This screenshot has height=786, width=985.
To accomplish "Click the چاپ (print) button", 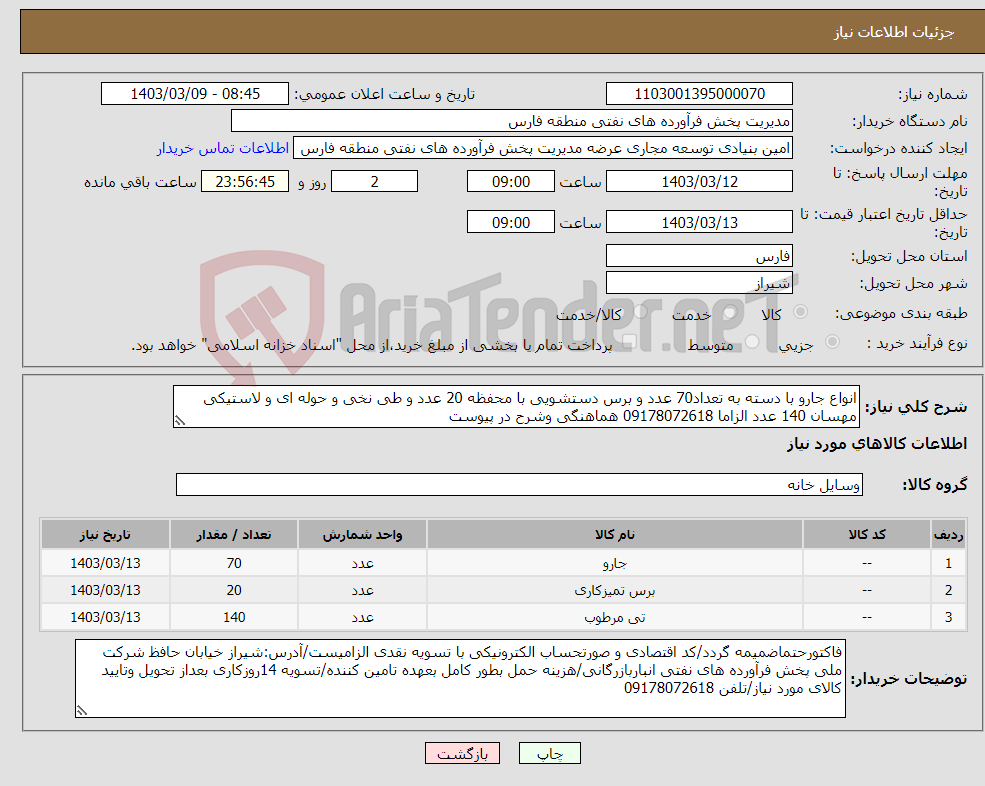I will point(550,753).
